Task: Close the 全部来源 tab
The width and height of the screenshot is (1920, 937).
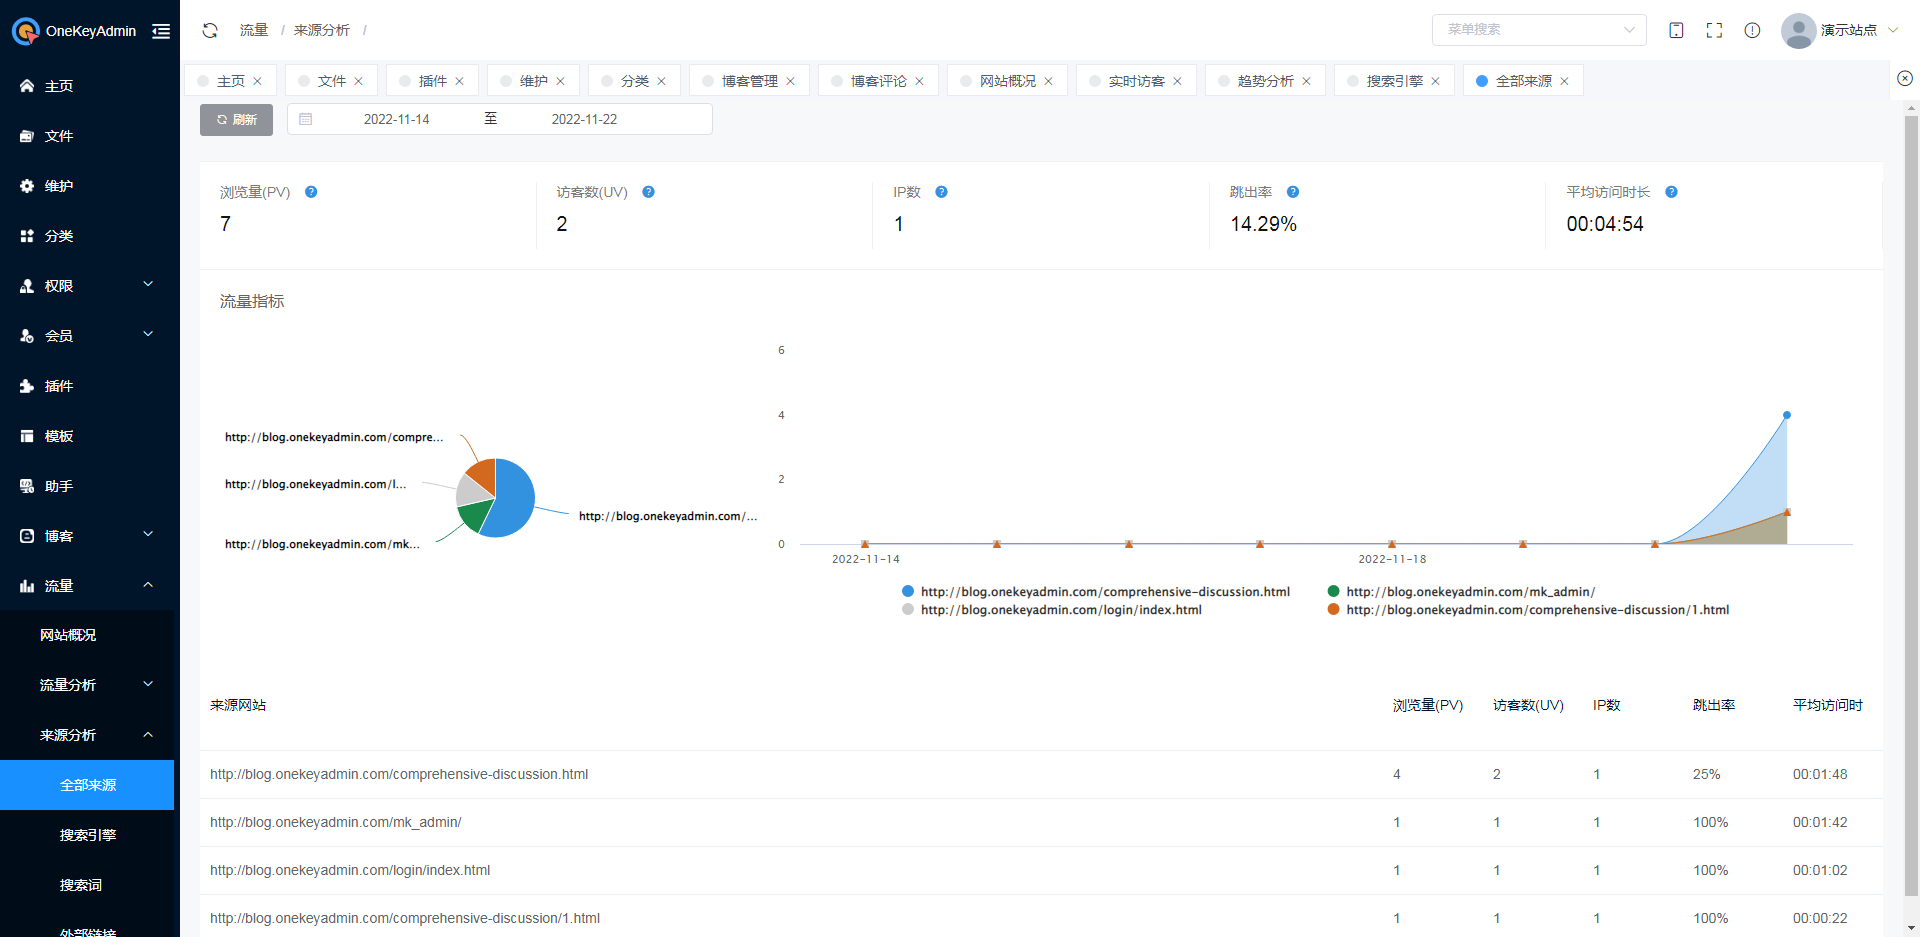Action: click(1564, 81)
